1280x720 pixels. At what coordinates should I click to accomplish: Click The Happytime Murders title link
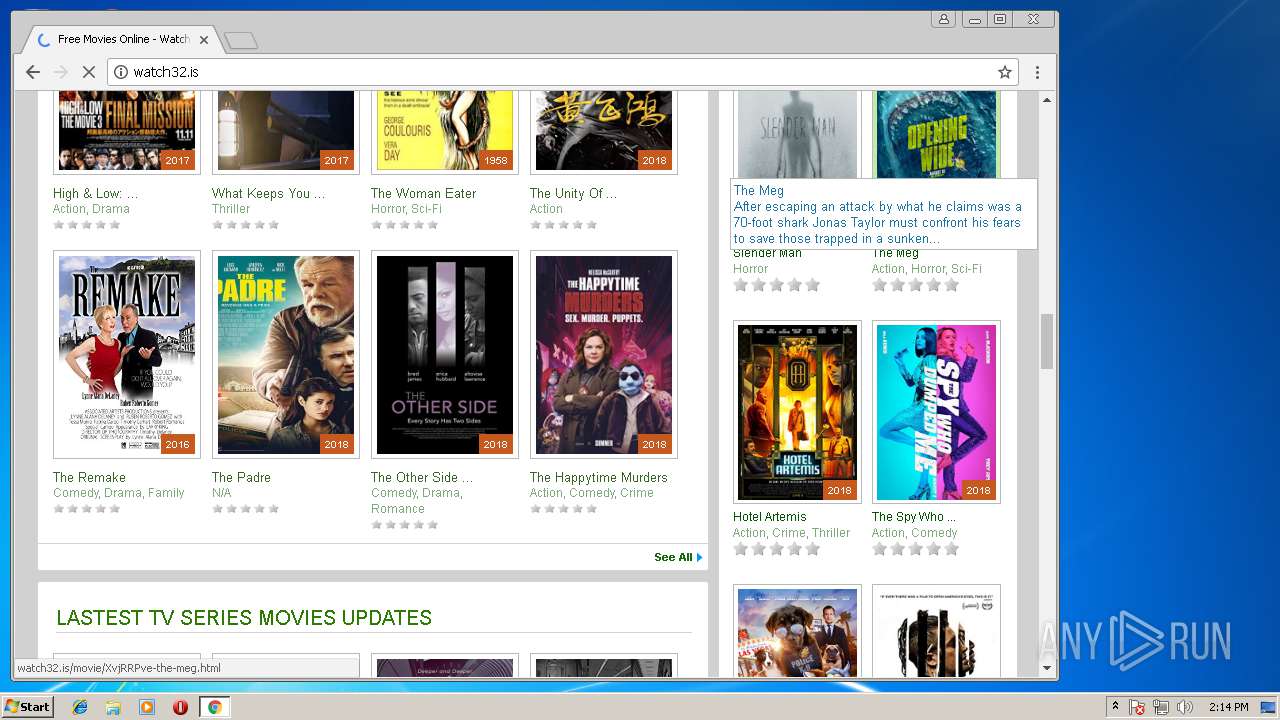coord(598,477)
